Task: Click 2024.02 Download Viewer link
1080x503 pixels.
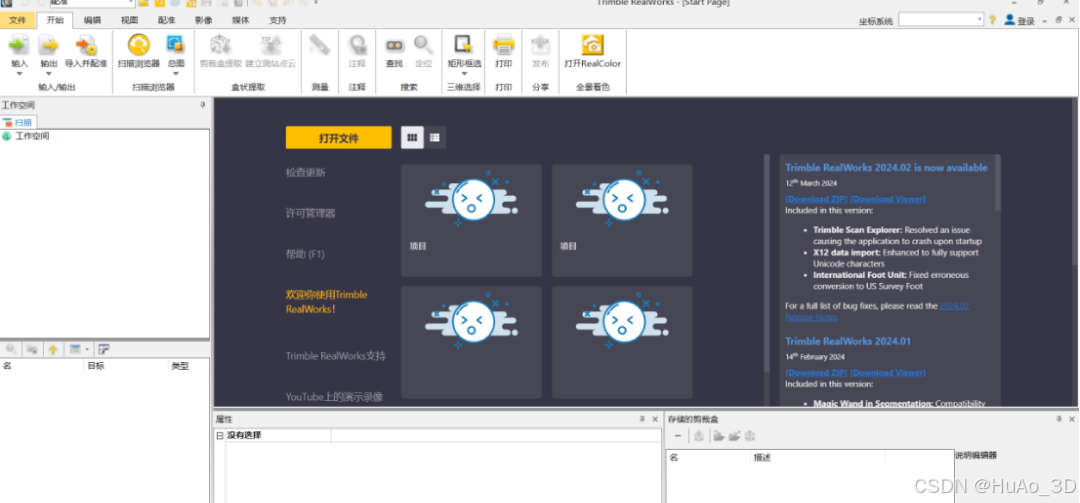Action: pos(889,199)
